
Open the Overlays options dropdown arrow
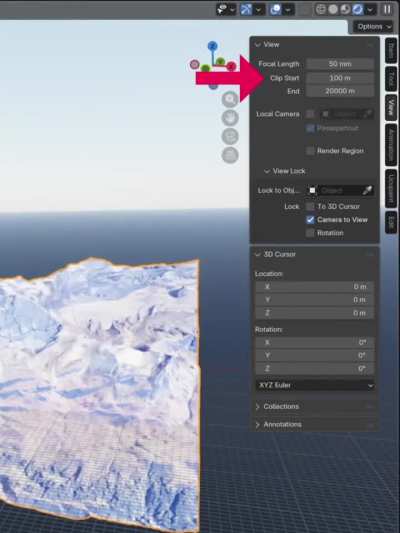coord(288,10)
